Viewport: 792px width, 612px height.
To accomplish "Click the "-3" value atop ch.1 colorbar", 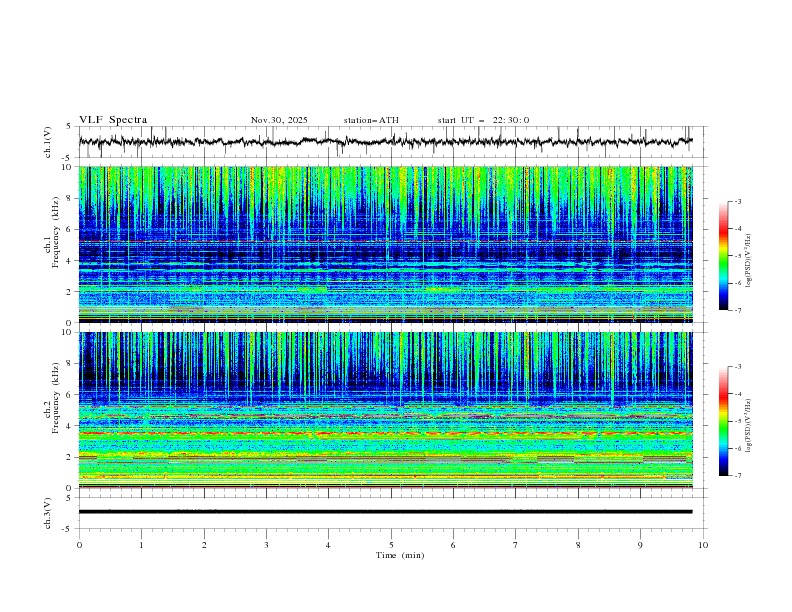I will click(x=737, y=201).
